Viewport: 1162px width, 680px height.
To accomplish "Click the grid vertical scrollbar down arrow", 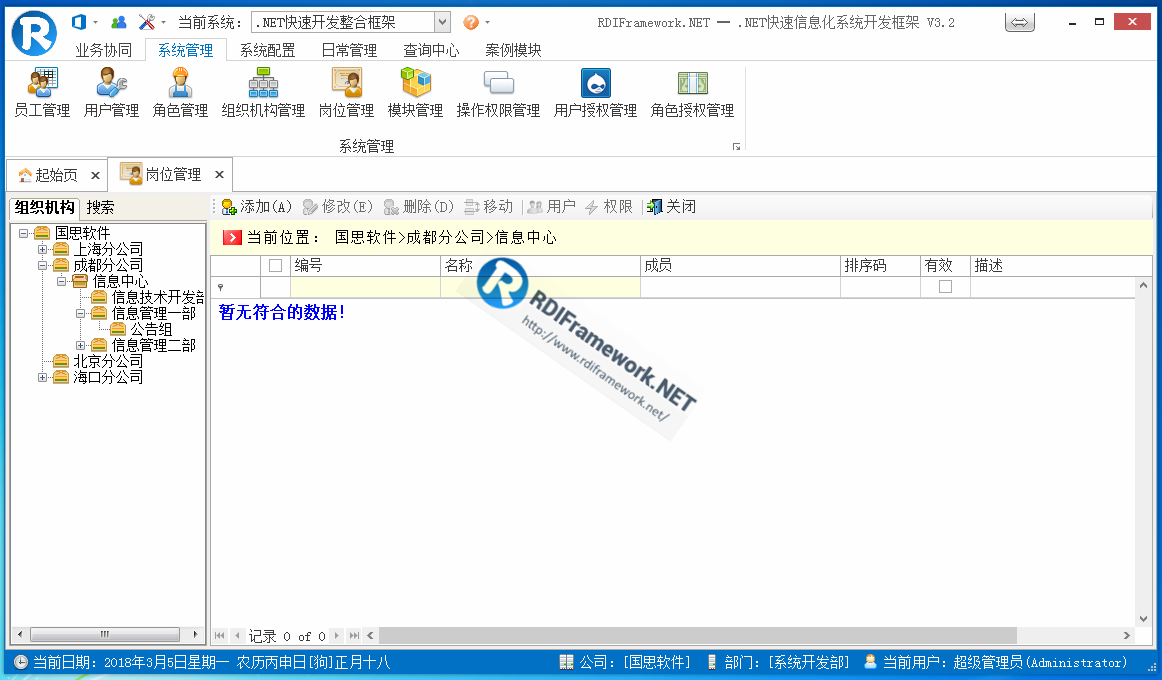I will click(1143, 619).
